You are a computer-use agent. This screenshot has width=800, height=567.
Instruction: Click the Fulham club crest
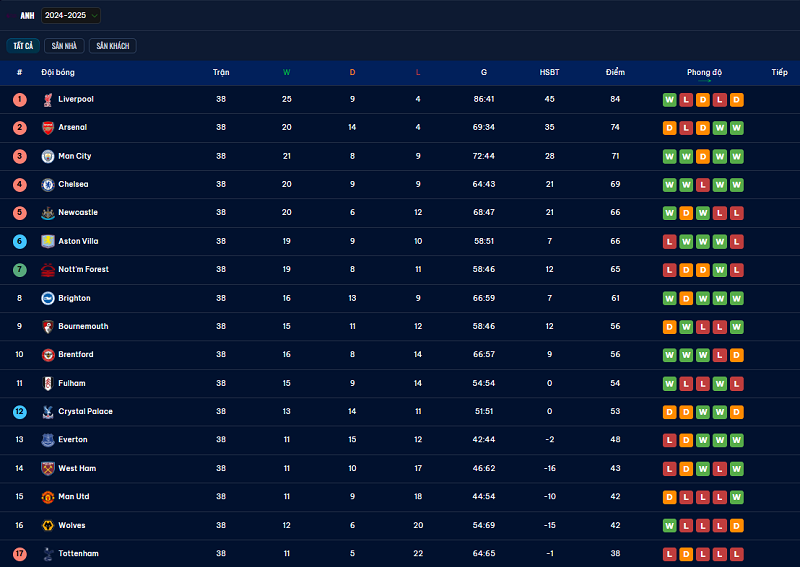48,383
